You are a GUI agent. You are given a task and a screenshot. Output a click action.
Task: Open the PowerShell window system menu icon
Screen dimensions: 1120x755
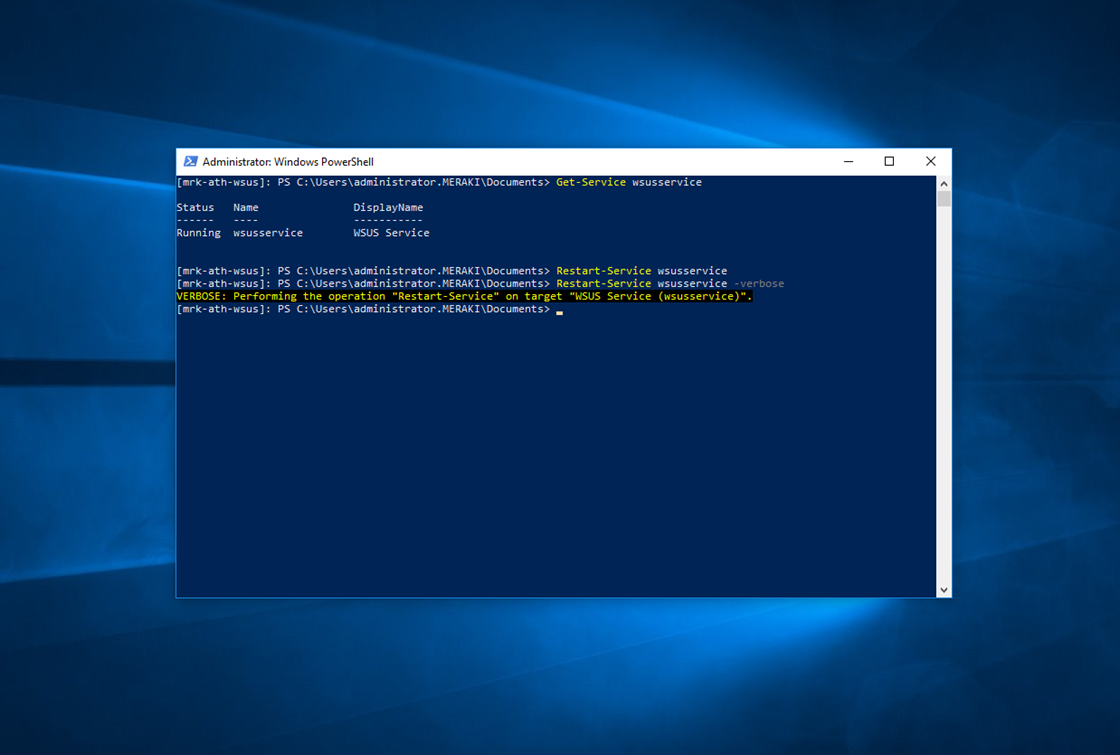point(190,161)
